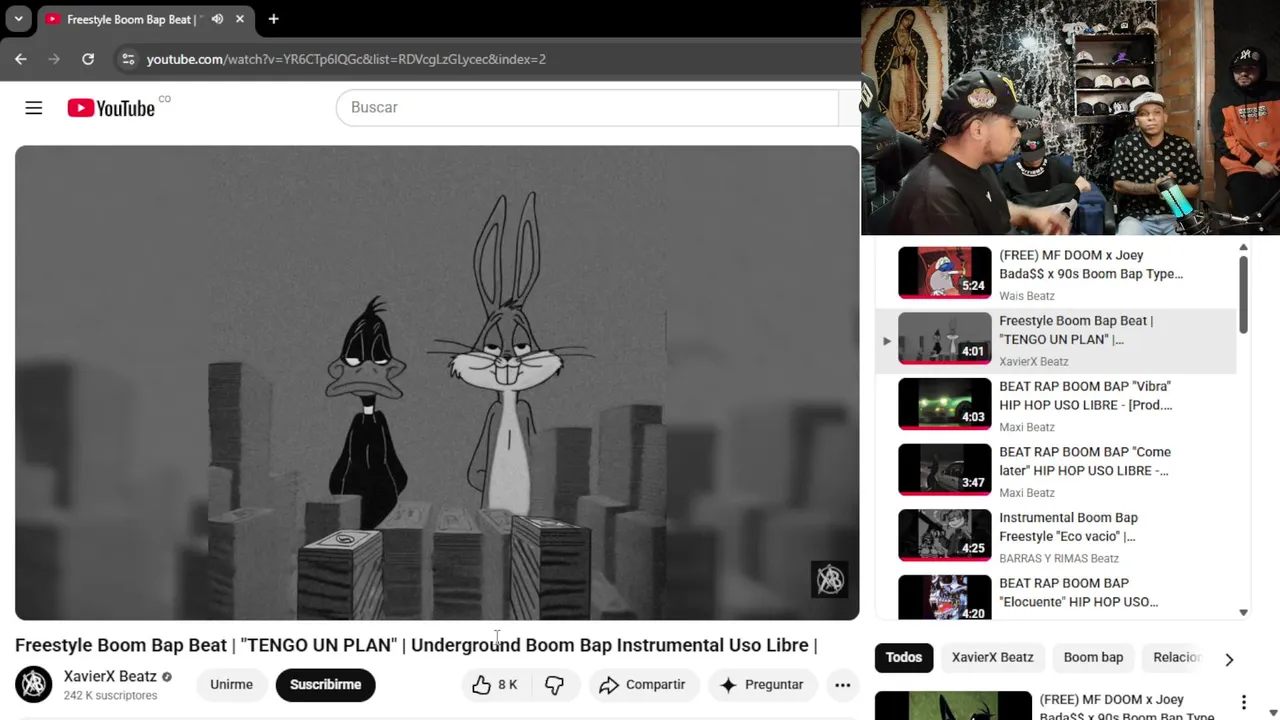Screen dimensions: 1280x720
Task: Show more filter chips with right chevron
Action: click(x=1229, y=659)
